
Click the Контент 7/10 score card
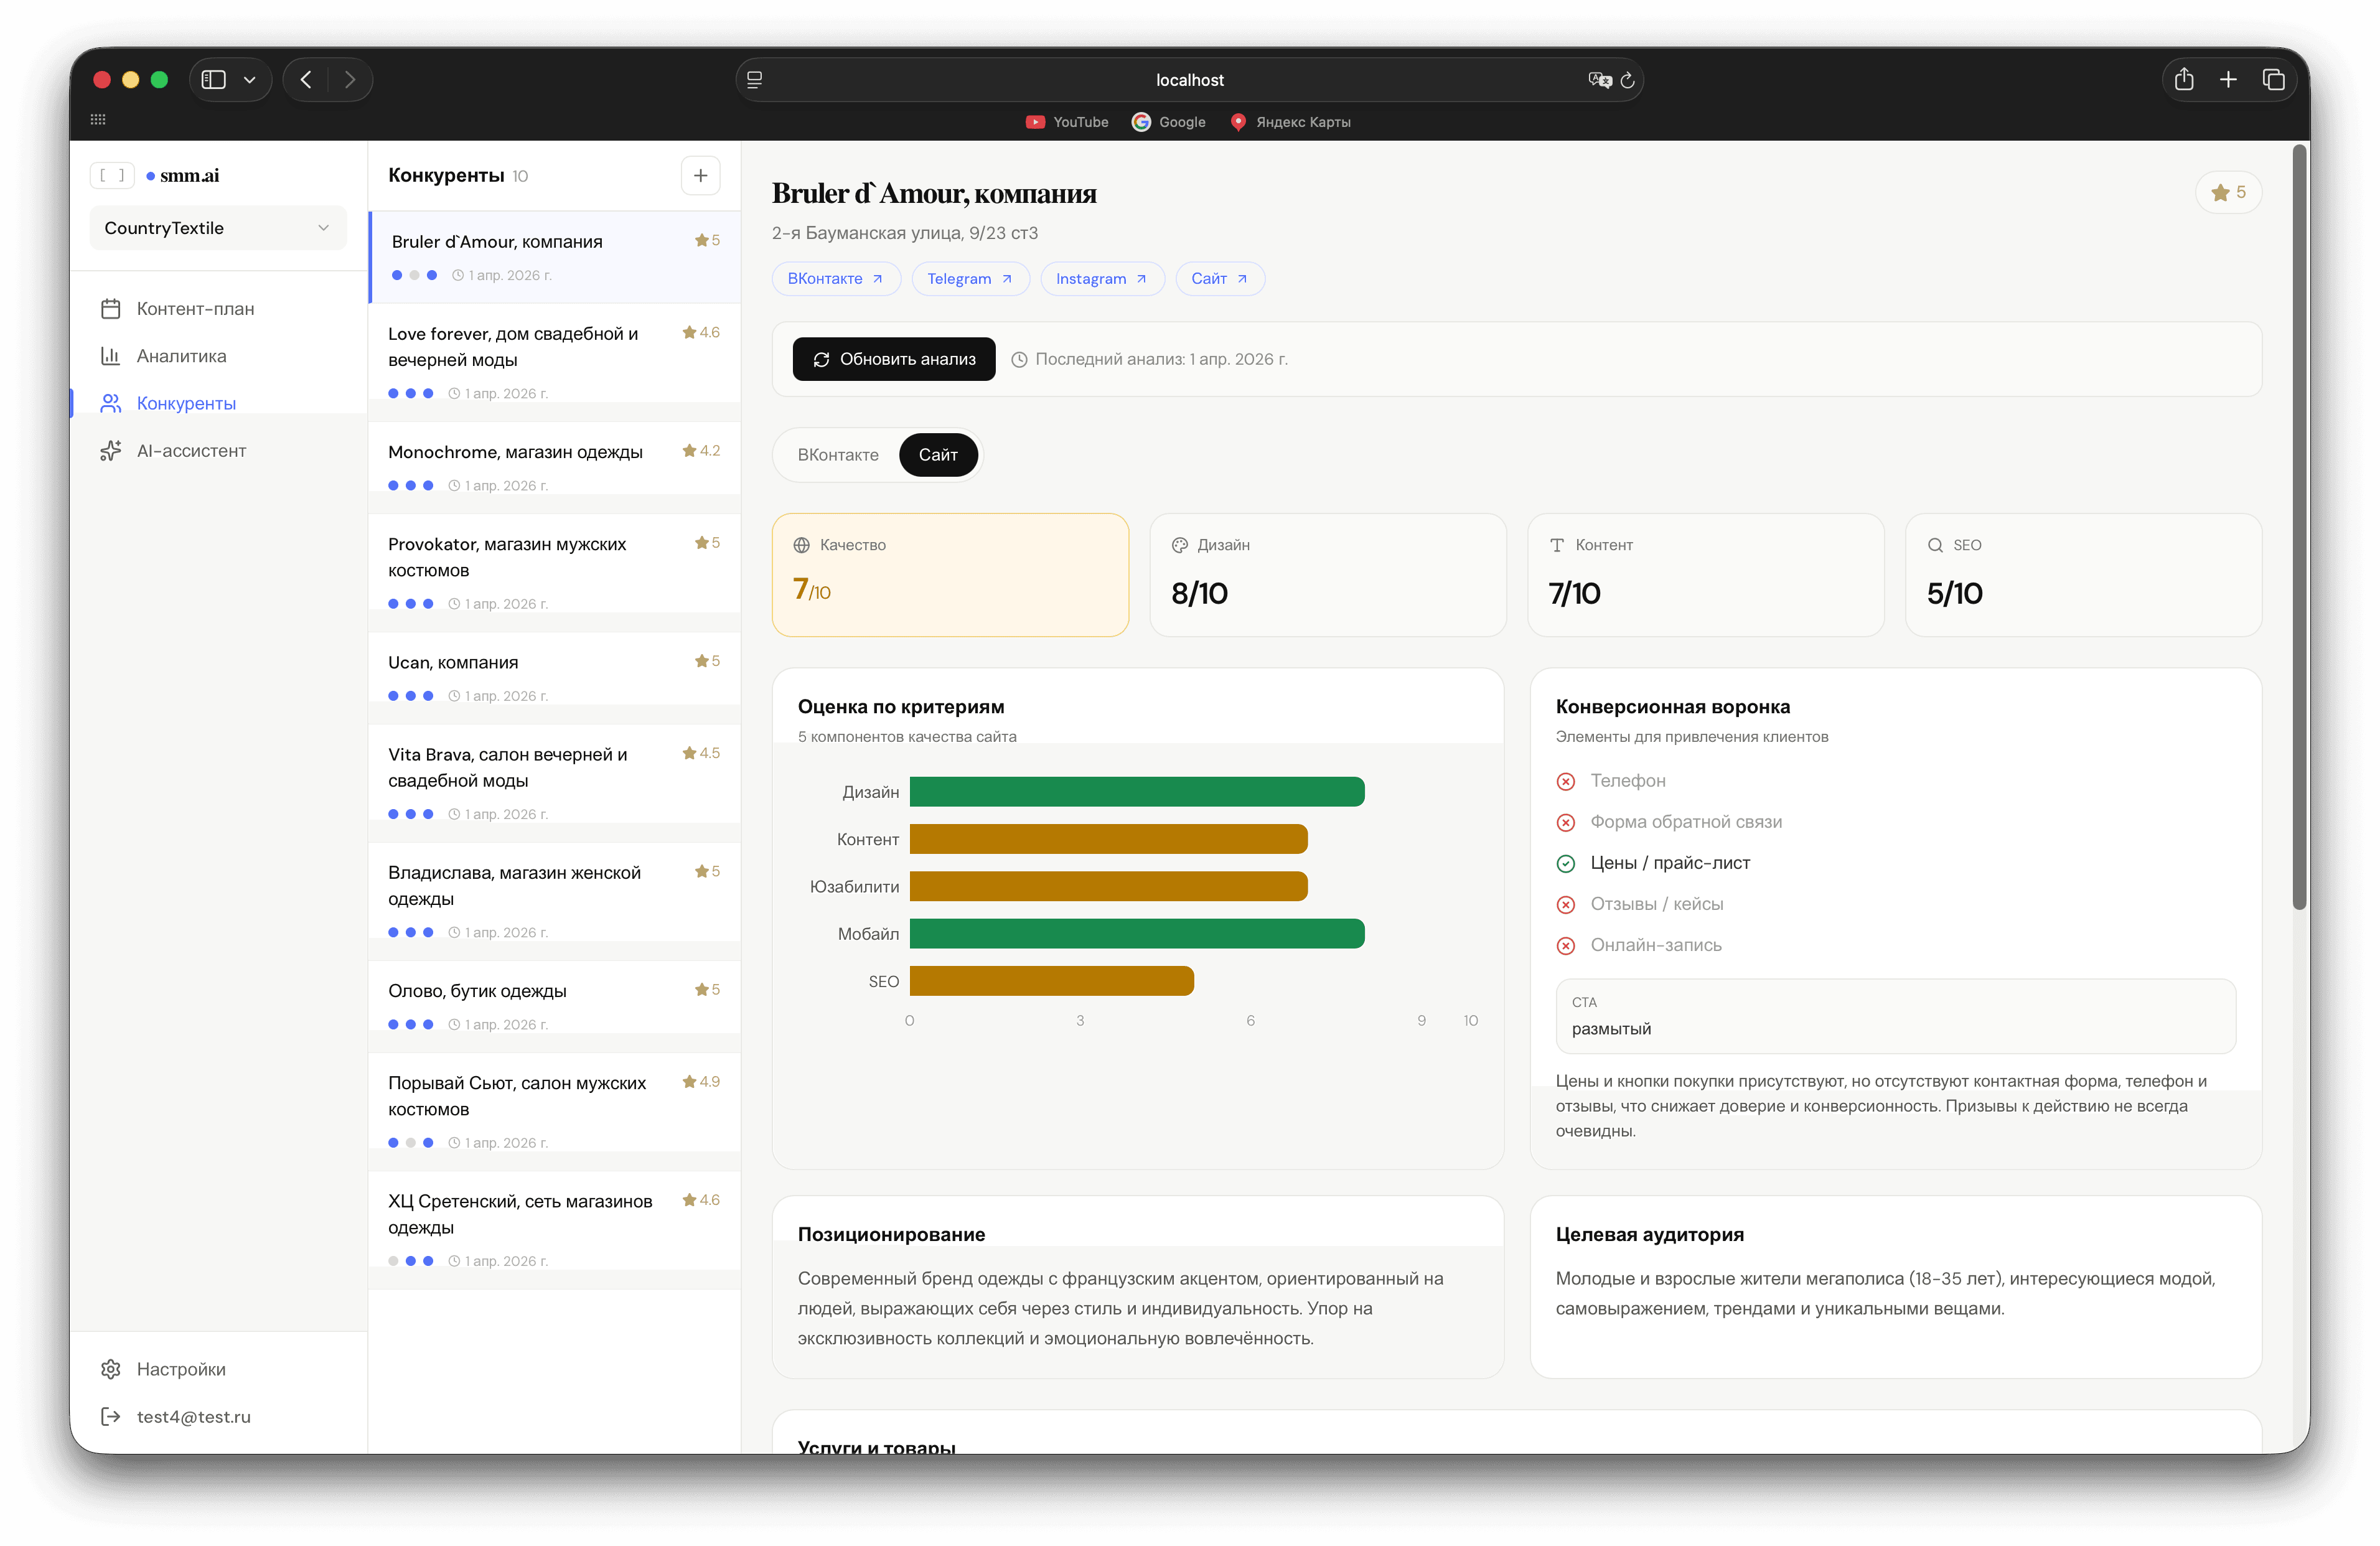[x=1706, y=575]
